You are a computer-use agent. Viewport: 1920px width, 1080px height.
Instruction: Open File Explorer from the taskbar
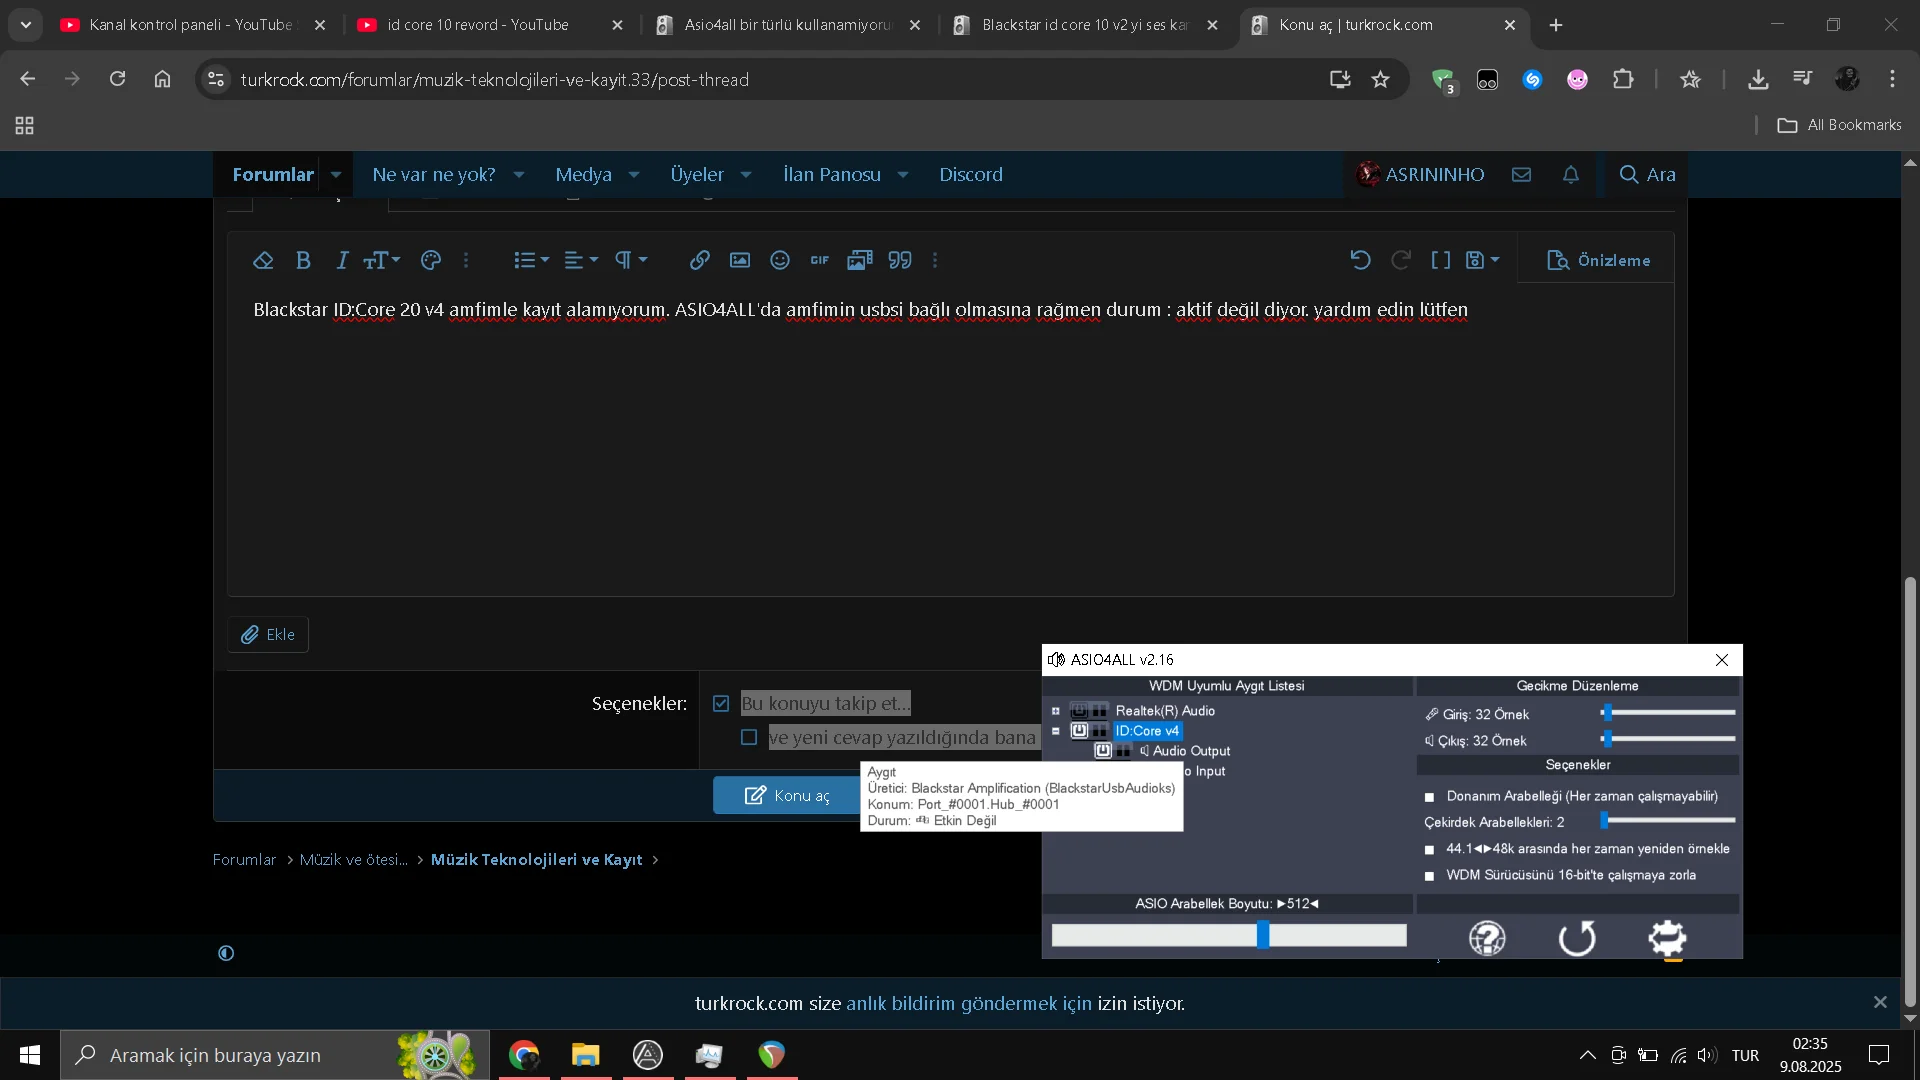pyautogui.click(x=586, y=1055)
